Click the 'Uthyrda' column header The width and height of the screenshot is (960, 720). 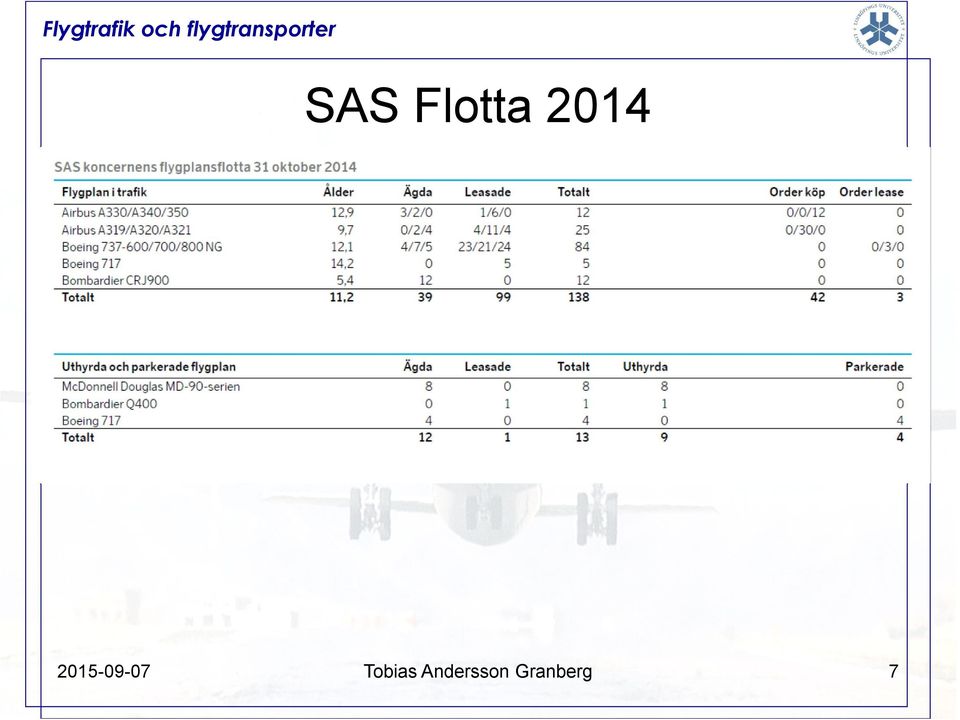pyautogui.click(x=645, y=367)
